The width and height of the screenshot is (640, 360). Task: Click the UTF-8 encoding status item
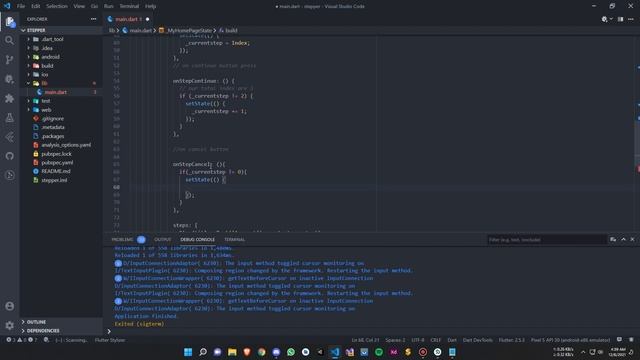pos(418,340)
